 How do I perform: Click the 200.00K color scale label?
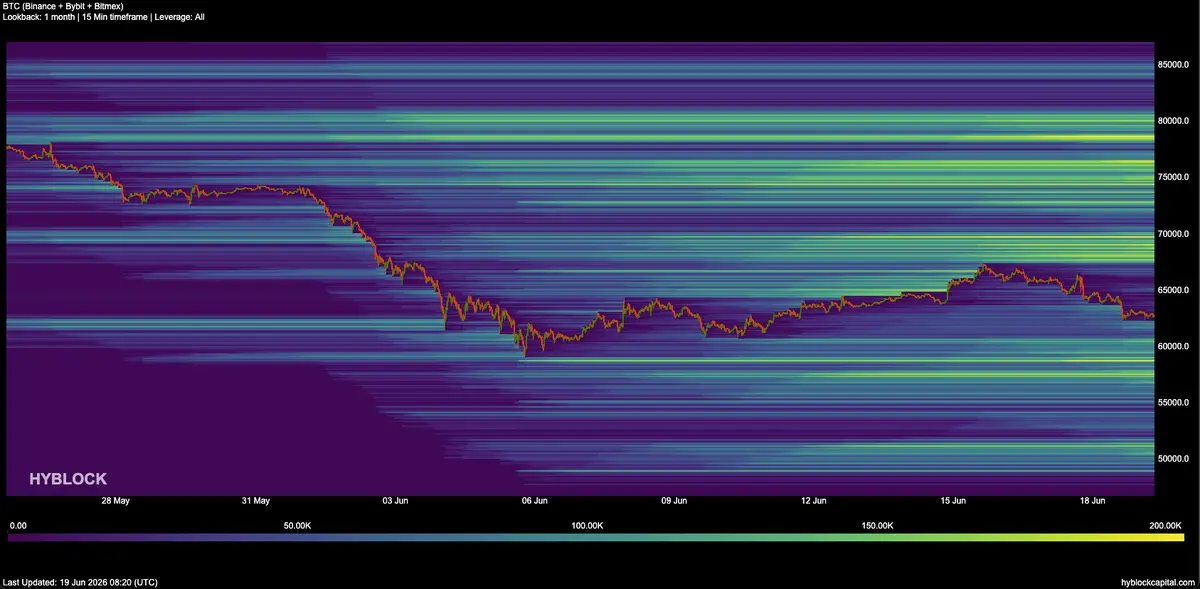click(x=1165, y=525)
